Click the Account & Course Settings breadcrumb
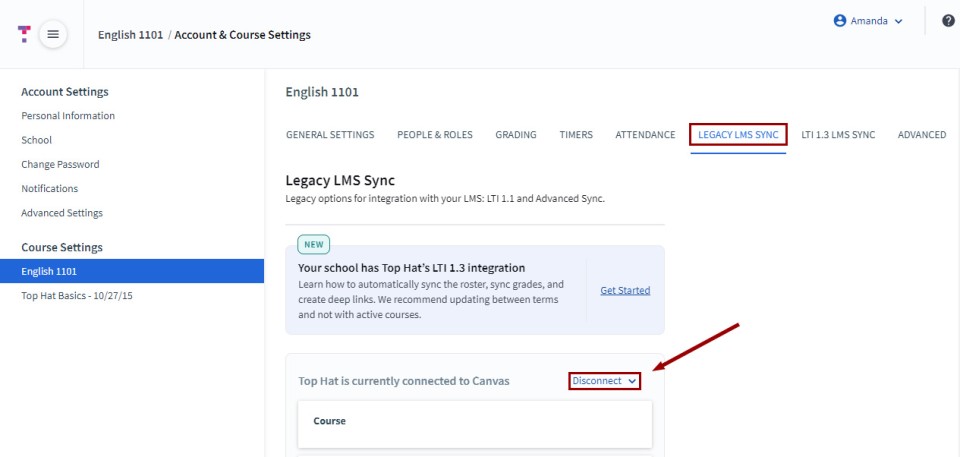The width and height of the screenshot is (960, 457). [x=242, y=35]
